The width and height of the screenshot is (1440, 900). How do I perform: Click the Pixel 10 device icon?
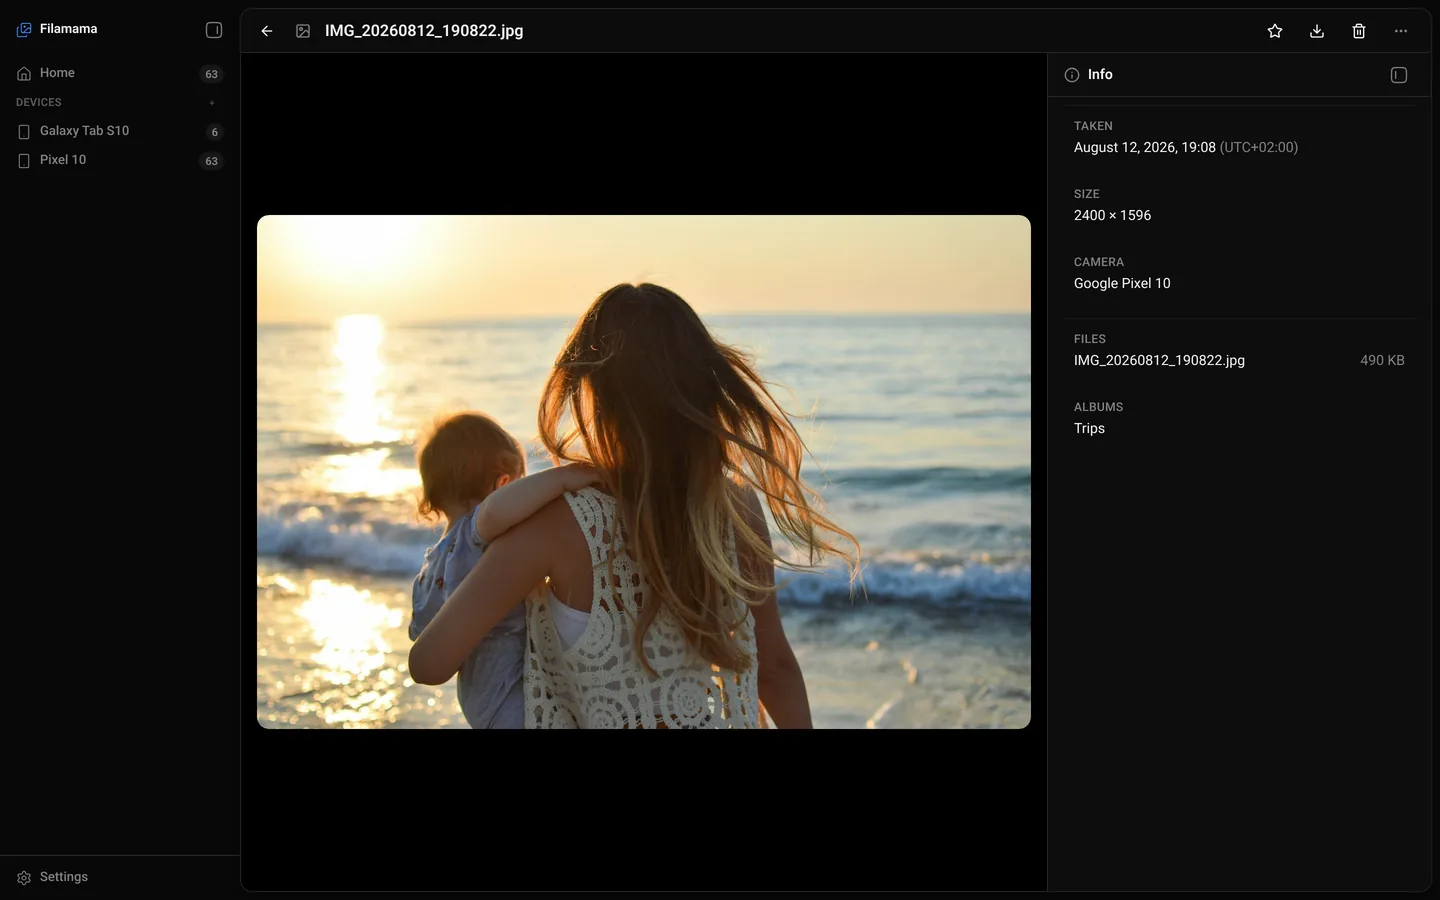(24, 161)
